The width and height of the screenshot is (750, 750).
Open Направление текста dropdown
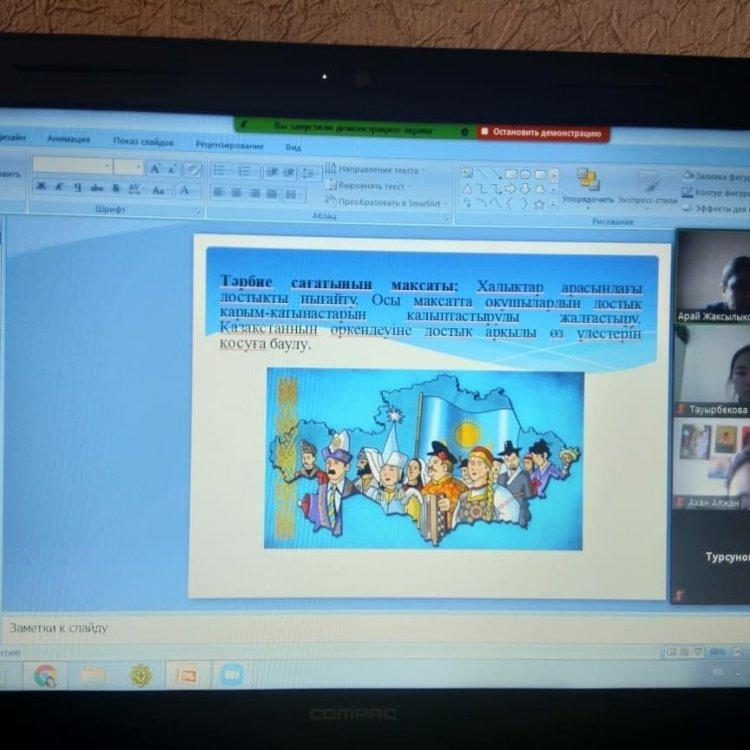click(x=375, y=170)
